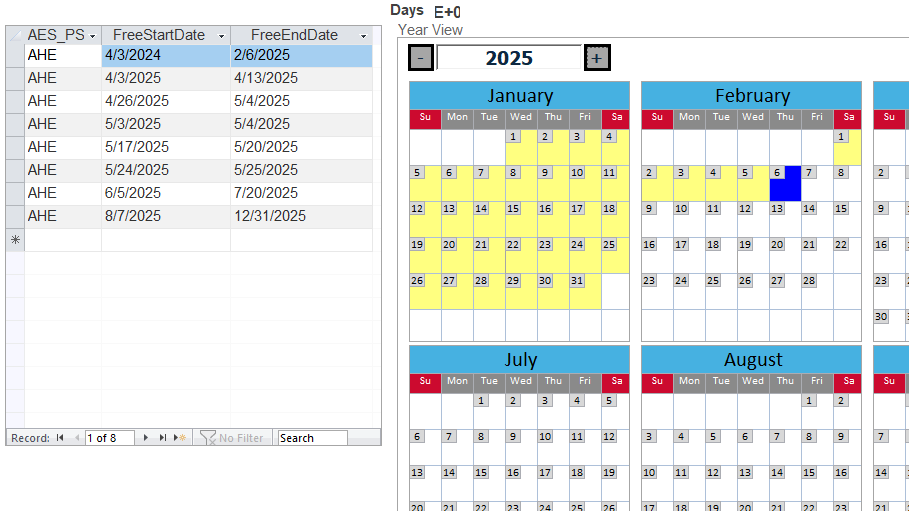909x511 pixels.
Task: Select July 13 day cell
Action: point(426,483)
